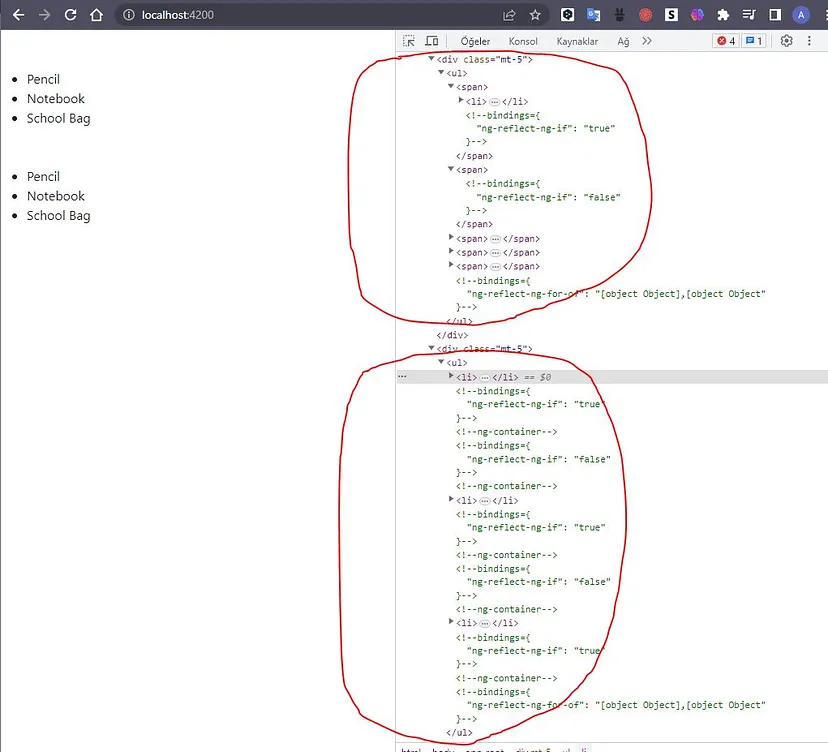This screenshot has height=752, width=828.
Task: Open the Google Translate extension
Action: (x=594, y=15)
